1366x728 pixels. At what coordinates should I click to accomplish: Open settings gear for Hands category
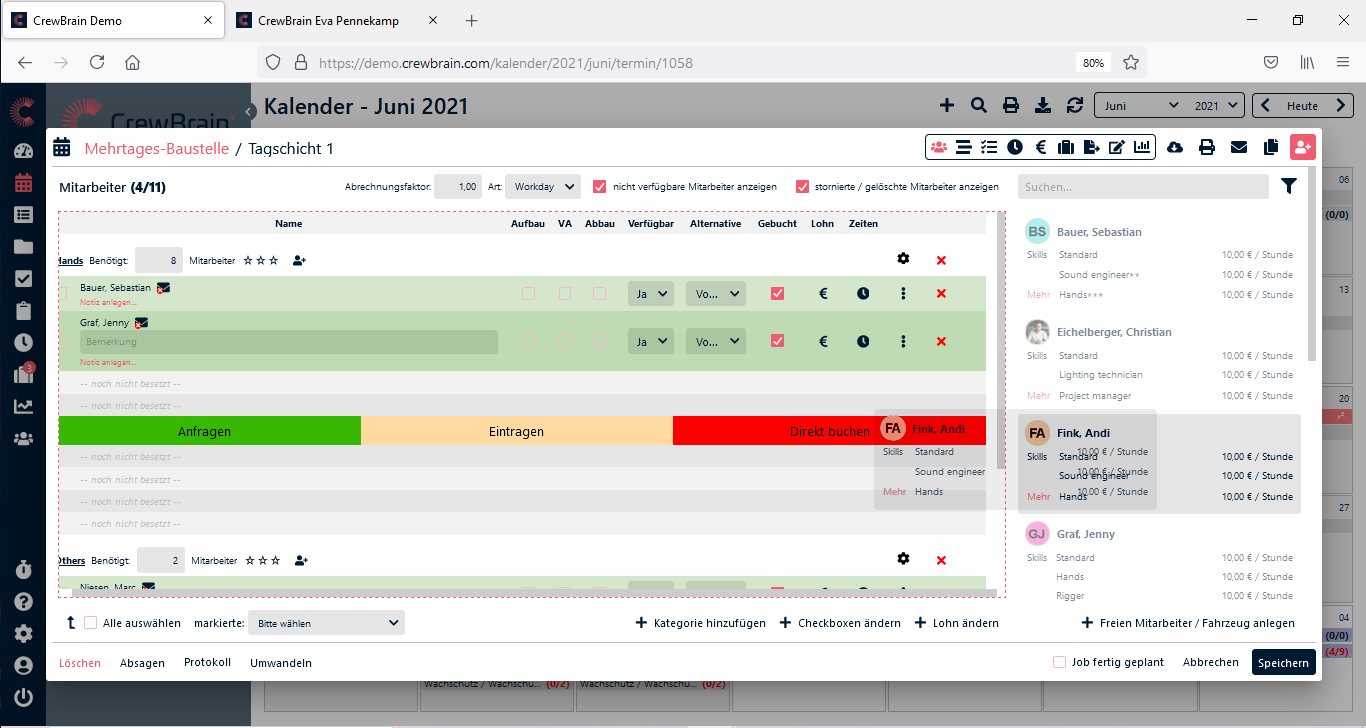(903, 259)
